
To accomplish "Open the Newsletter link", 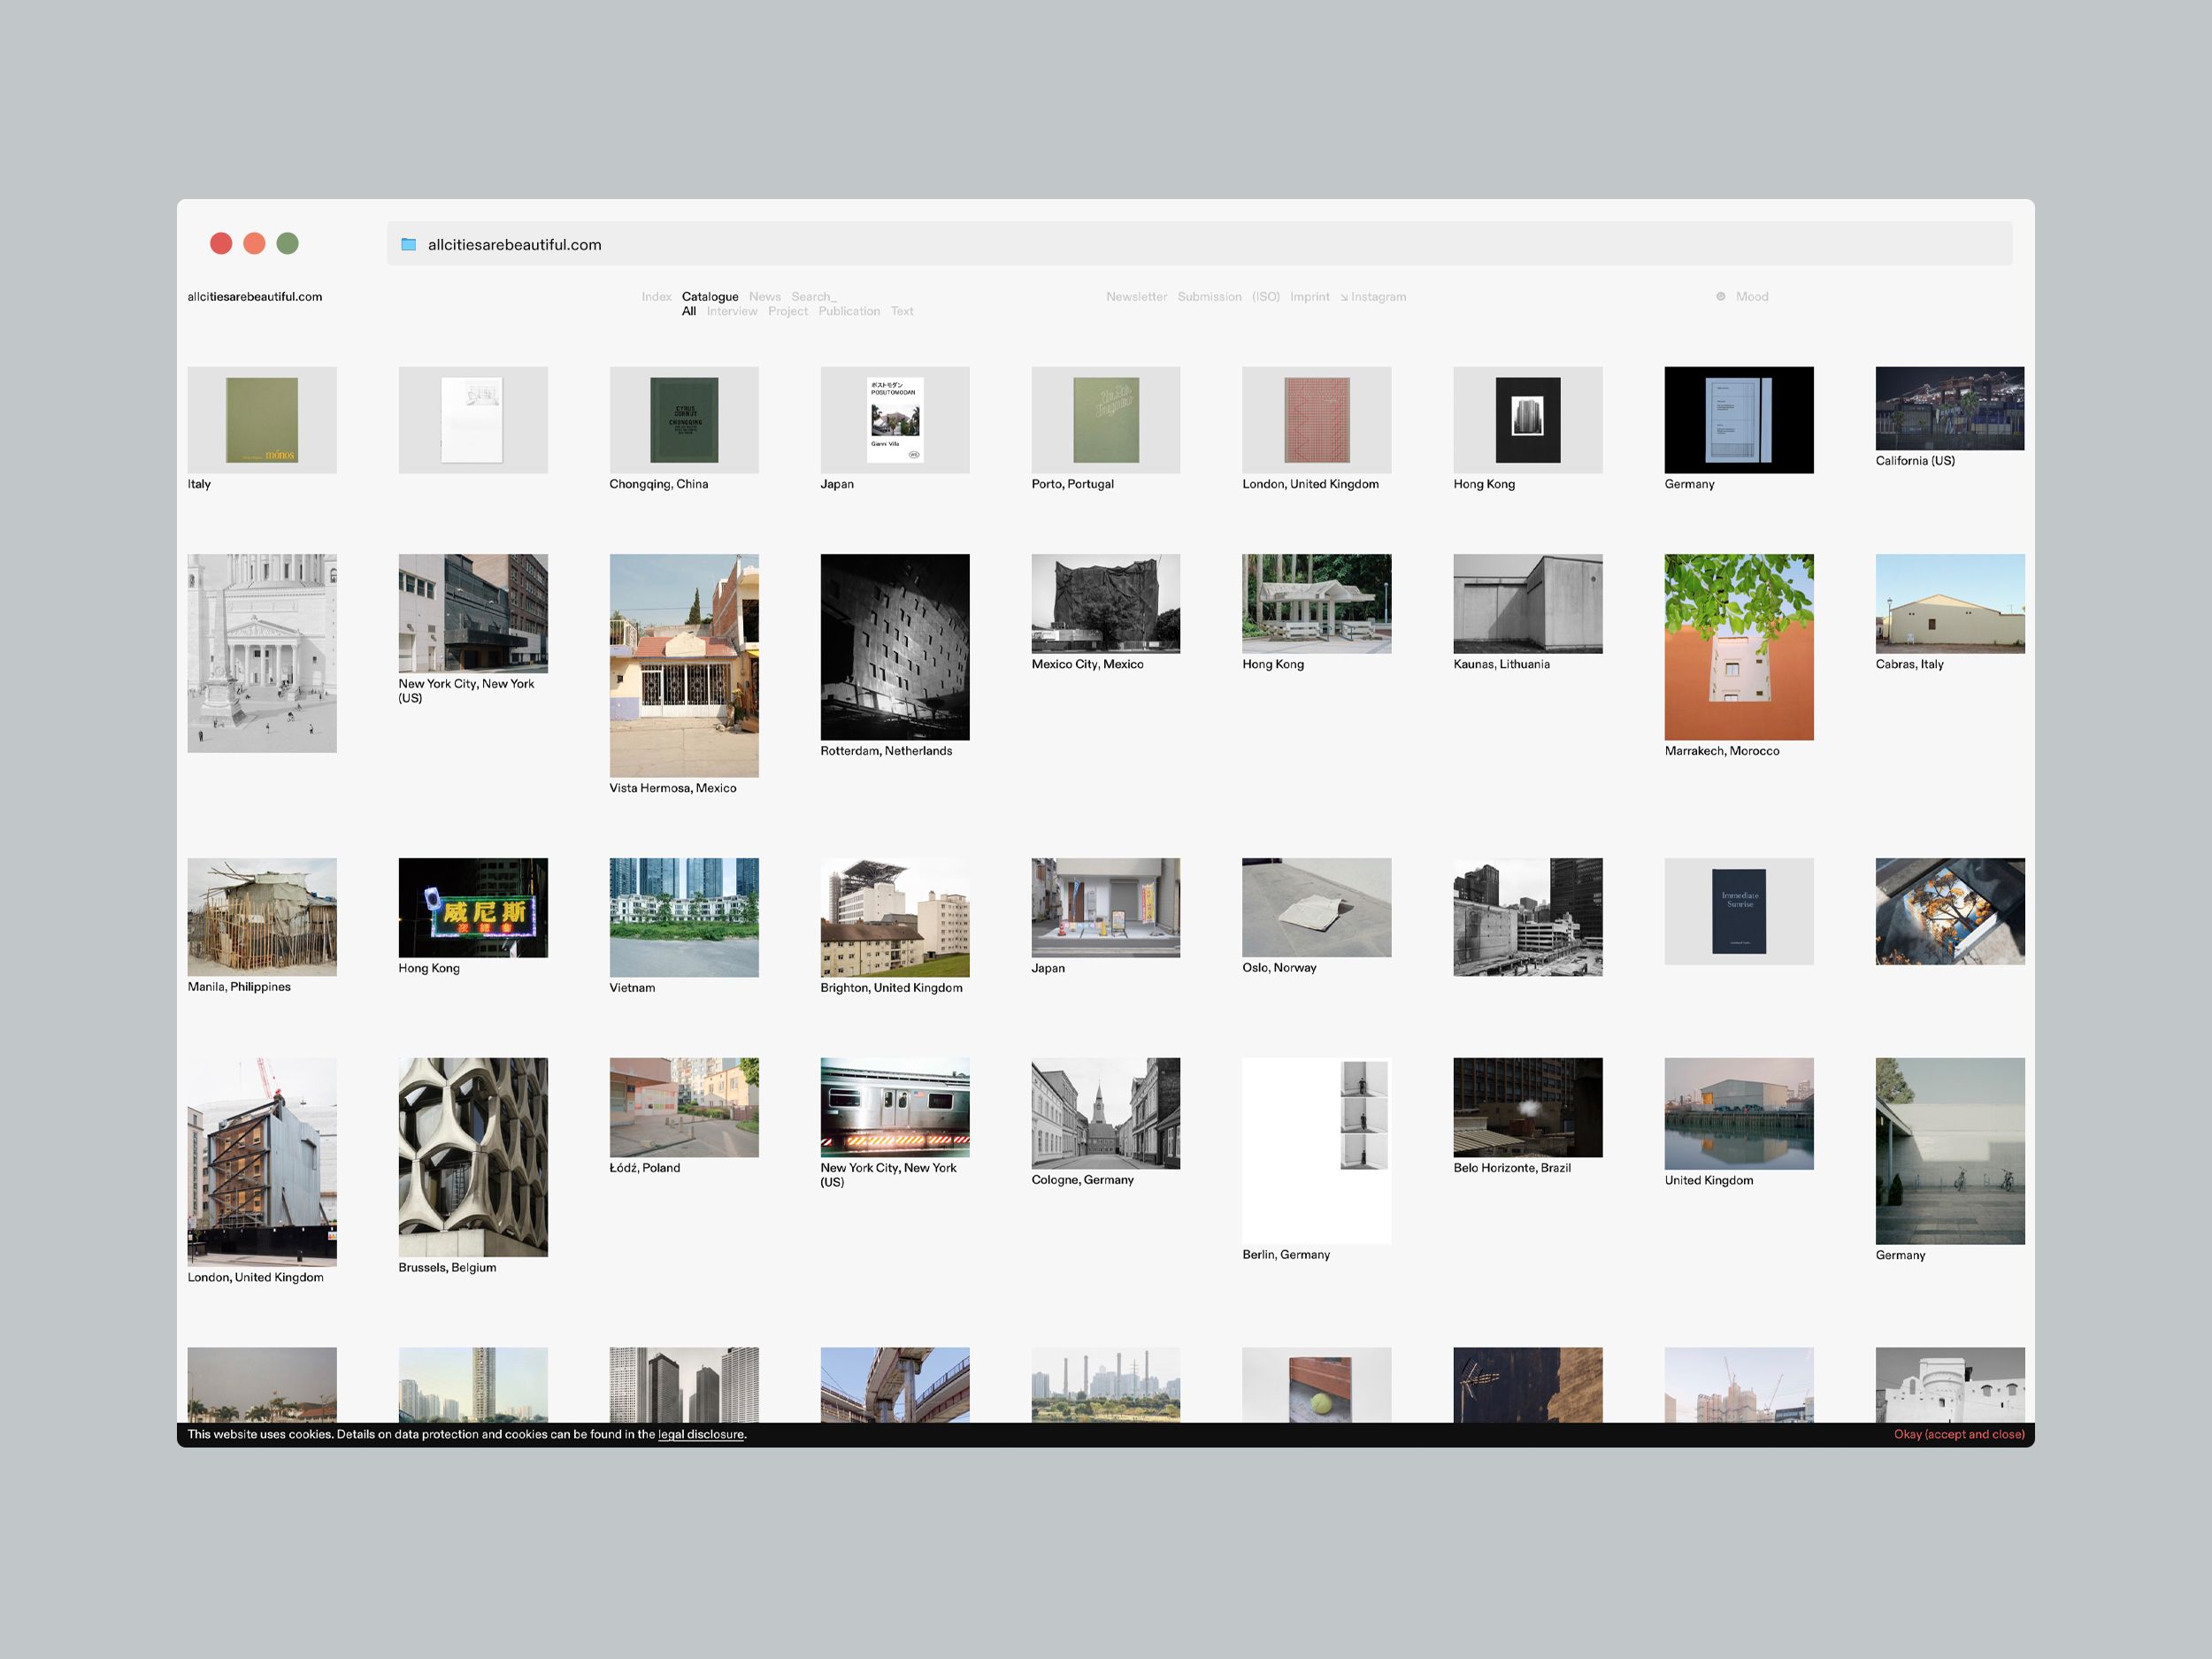I will [x=1135, y=297].
